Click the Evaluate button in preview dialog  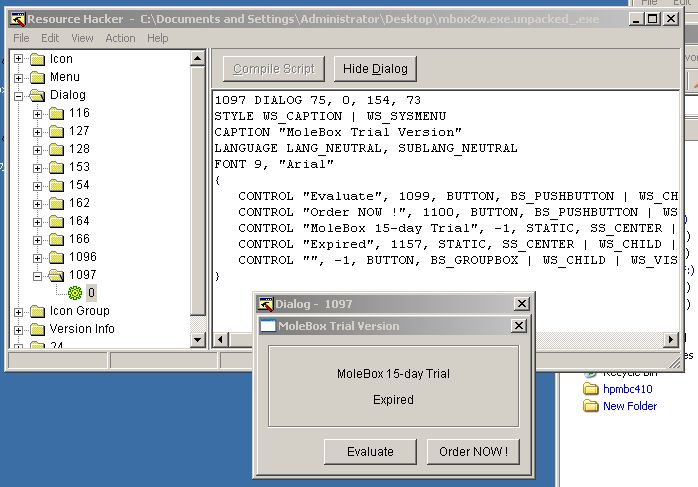[x=370, y=452]
